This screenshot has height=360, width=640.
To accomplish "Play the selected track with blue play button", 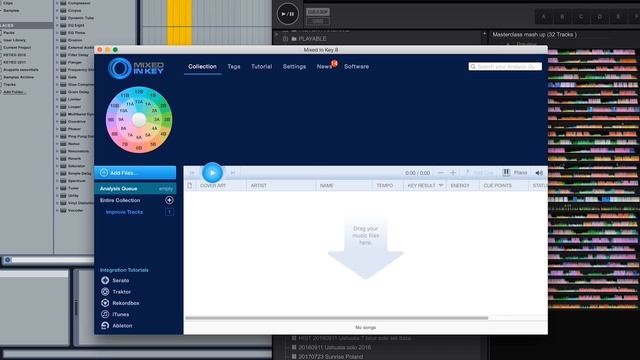I will [212, 173].
